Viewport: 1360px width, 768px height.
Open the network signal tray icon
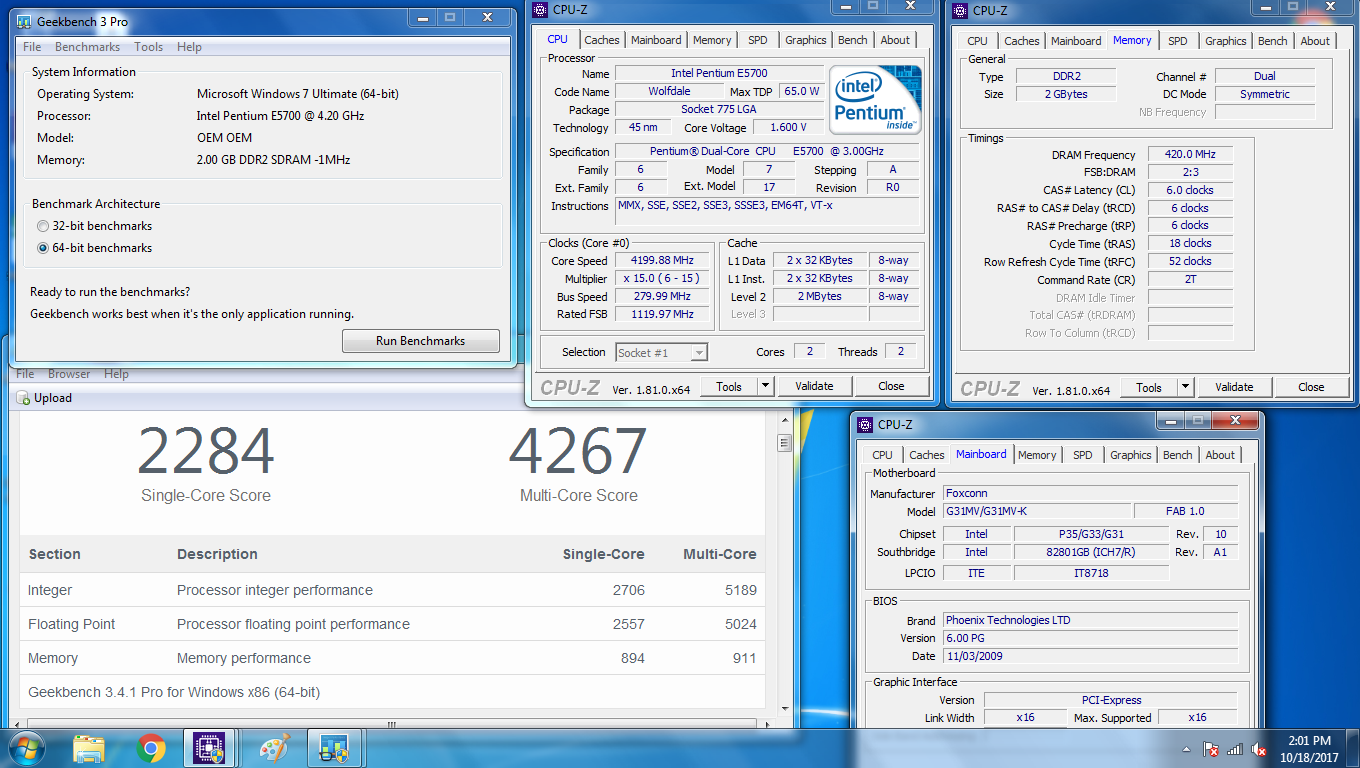[x=1235, y=748]
